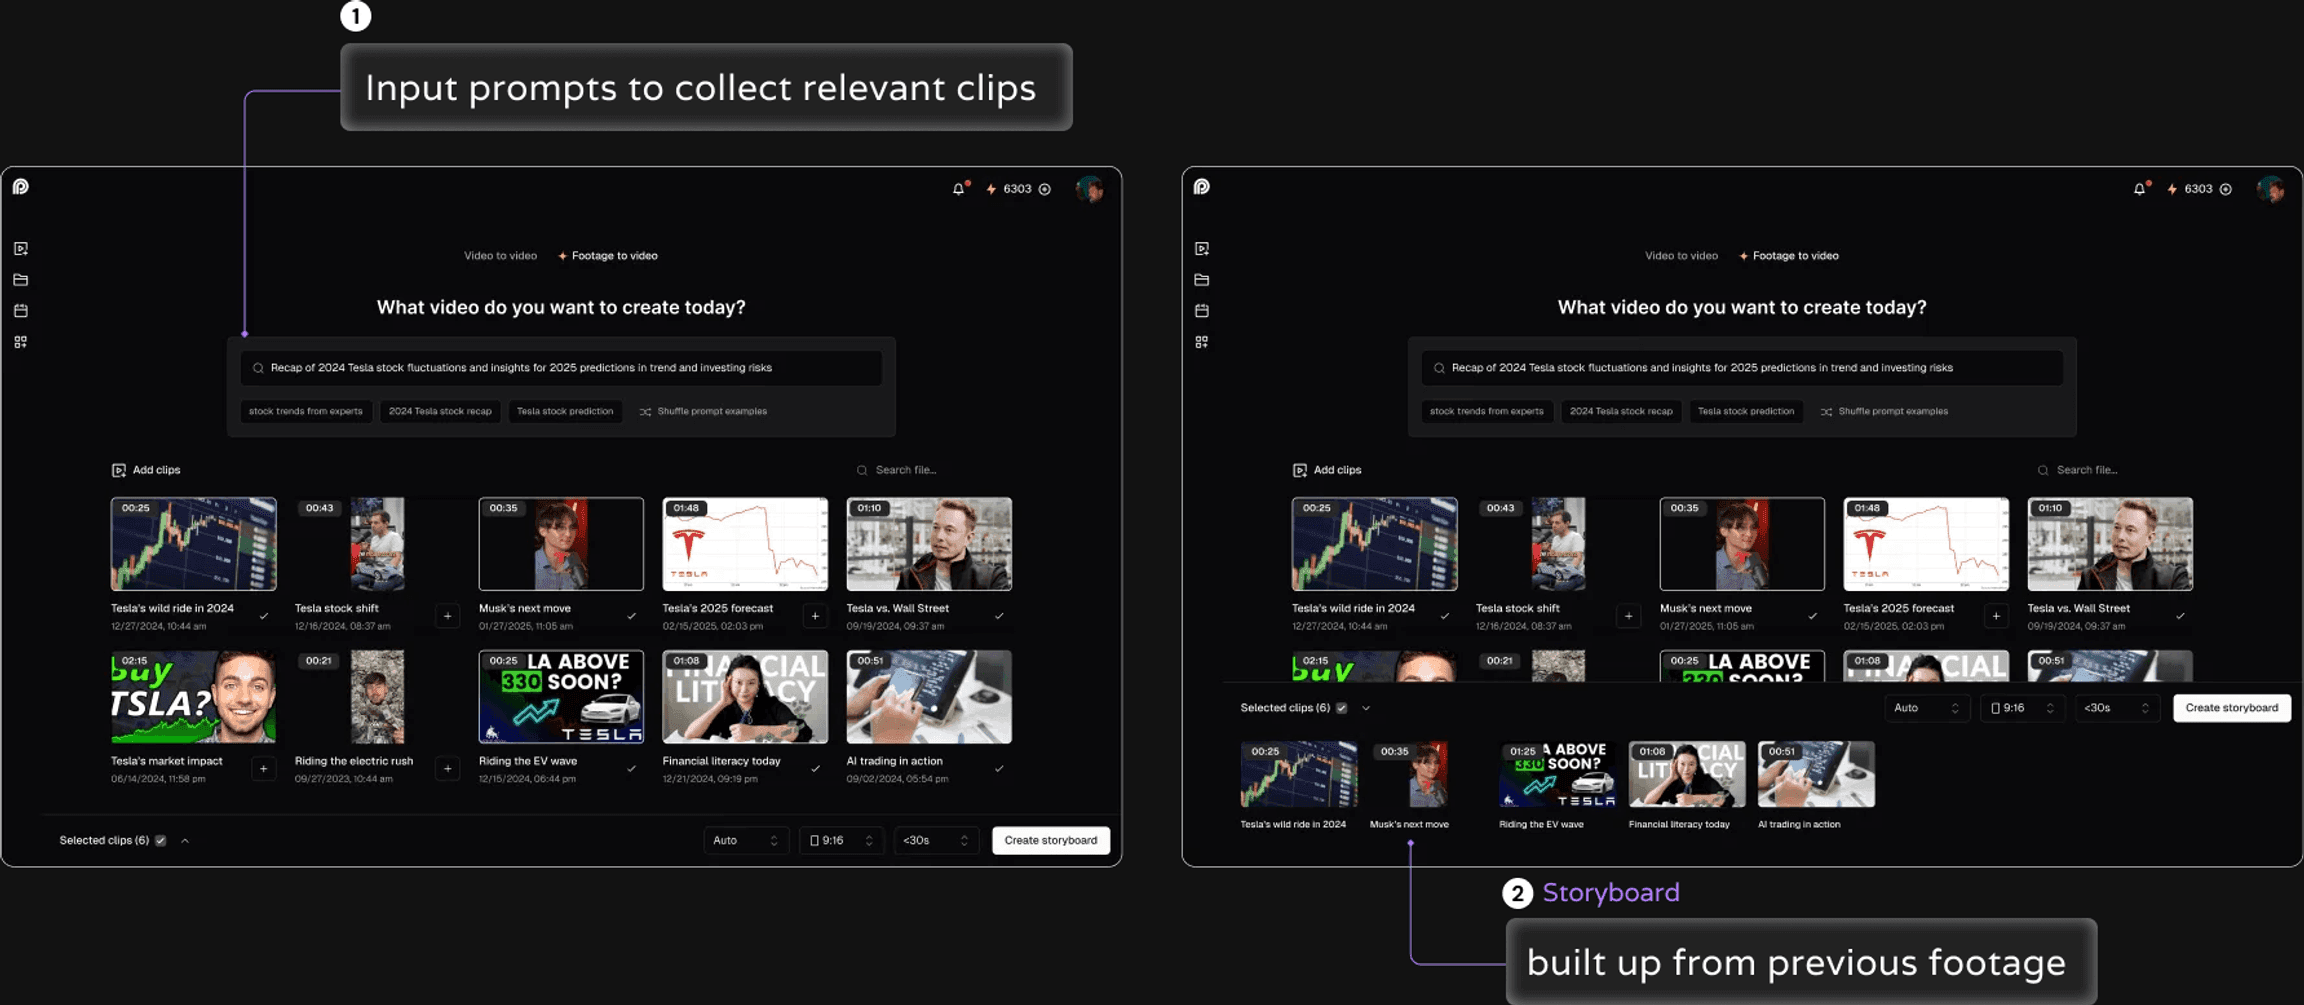The height and width of the screenshot is (1005, 2304).
Task: Open 9:16 aspect ratio dropdown, left window
Action: pyautogui.click(x=841, y=841)
